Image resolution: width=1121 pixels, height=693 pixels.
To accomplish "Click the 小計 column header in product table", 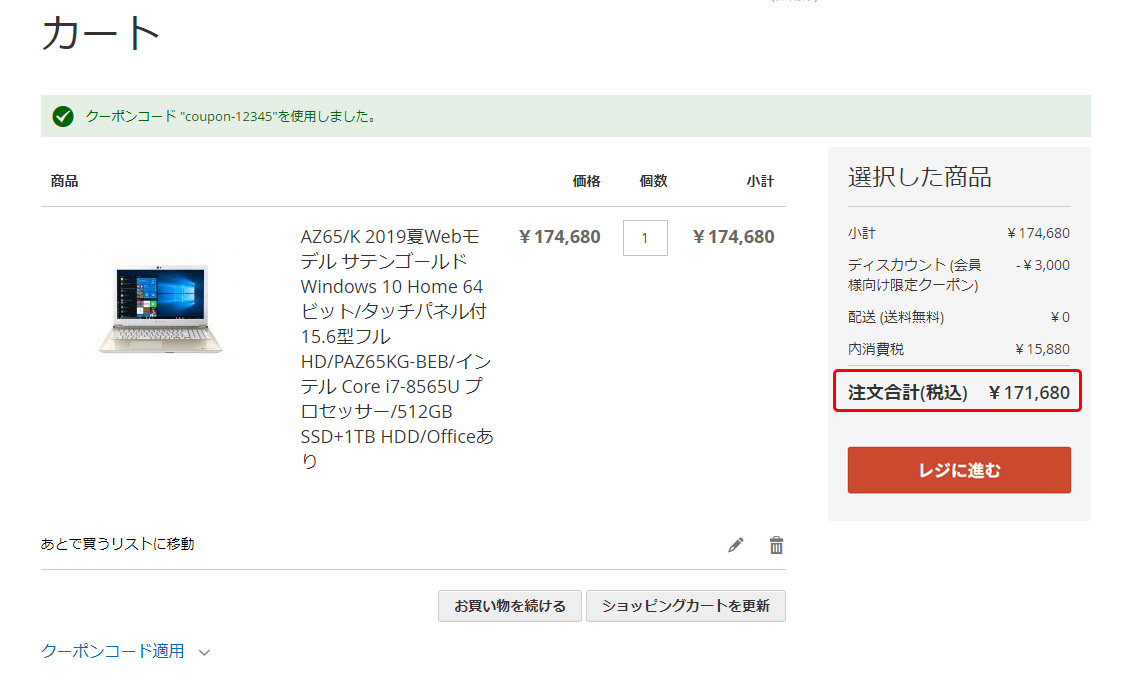I will 760,181.
